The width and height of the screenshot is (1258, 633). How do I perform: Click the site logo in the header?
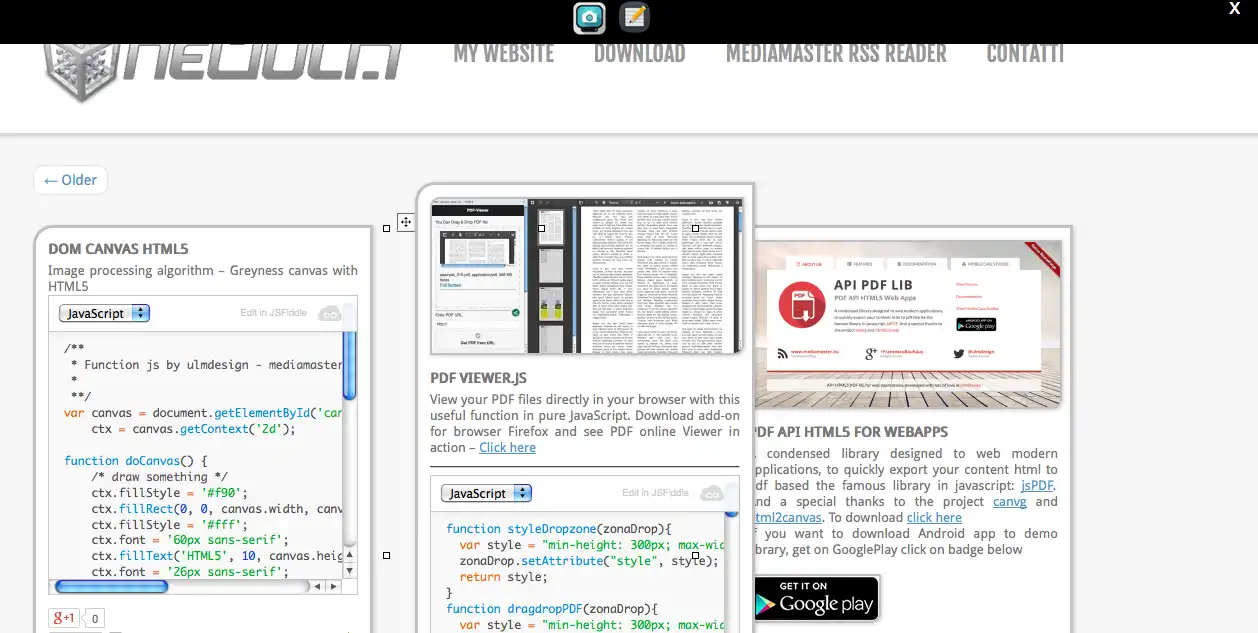click(224, 70)
